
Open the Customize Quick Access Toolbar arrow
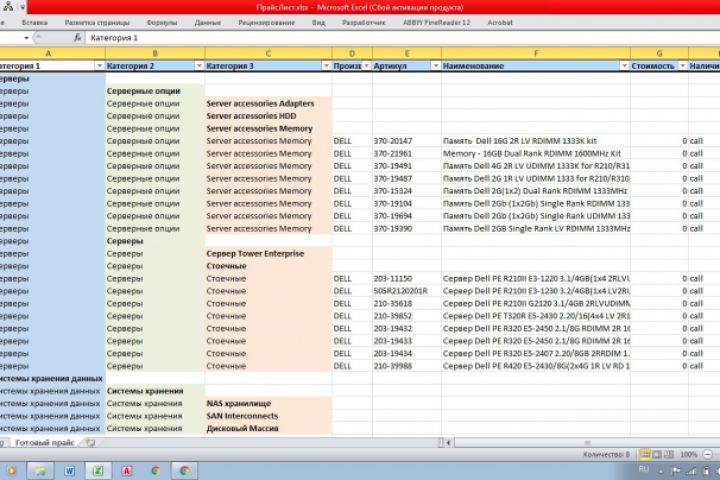[22, 7]
